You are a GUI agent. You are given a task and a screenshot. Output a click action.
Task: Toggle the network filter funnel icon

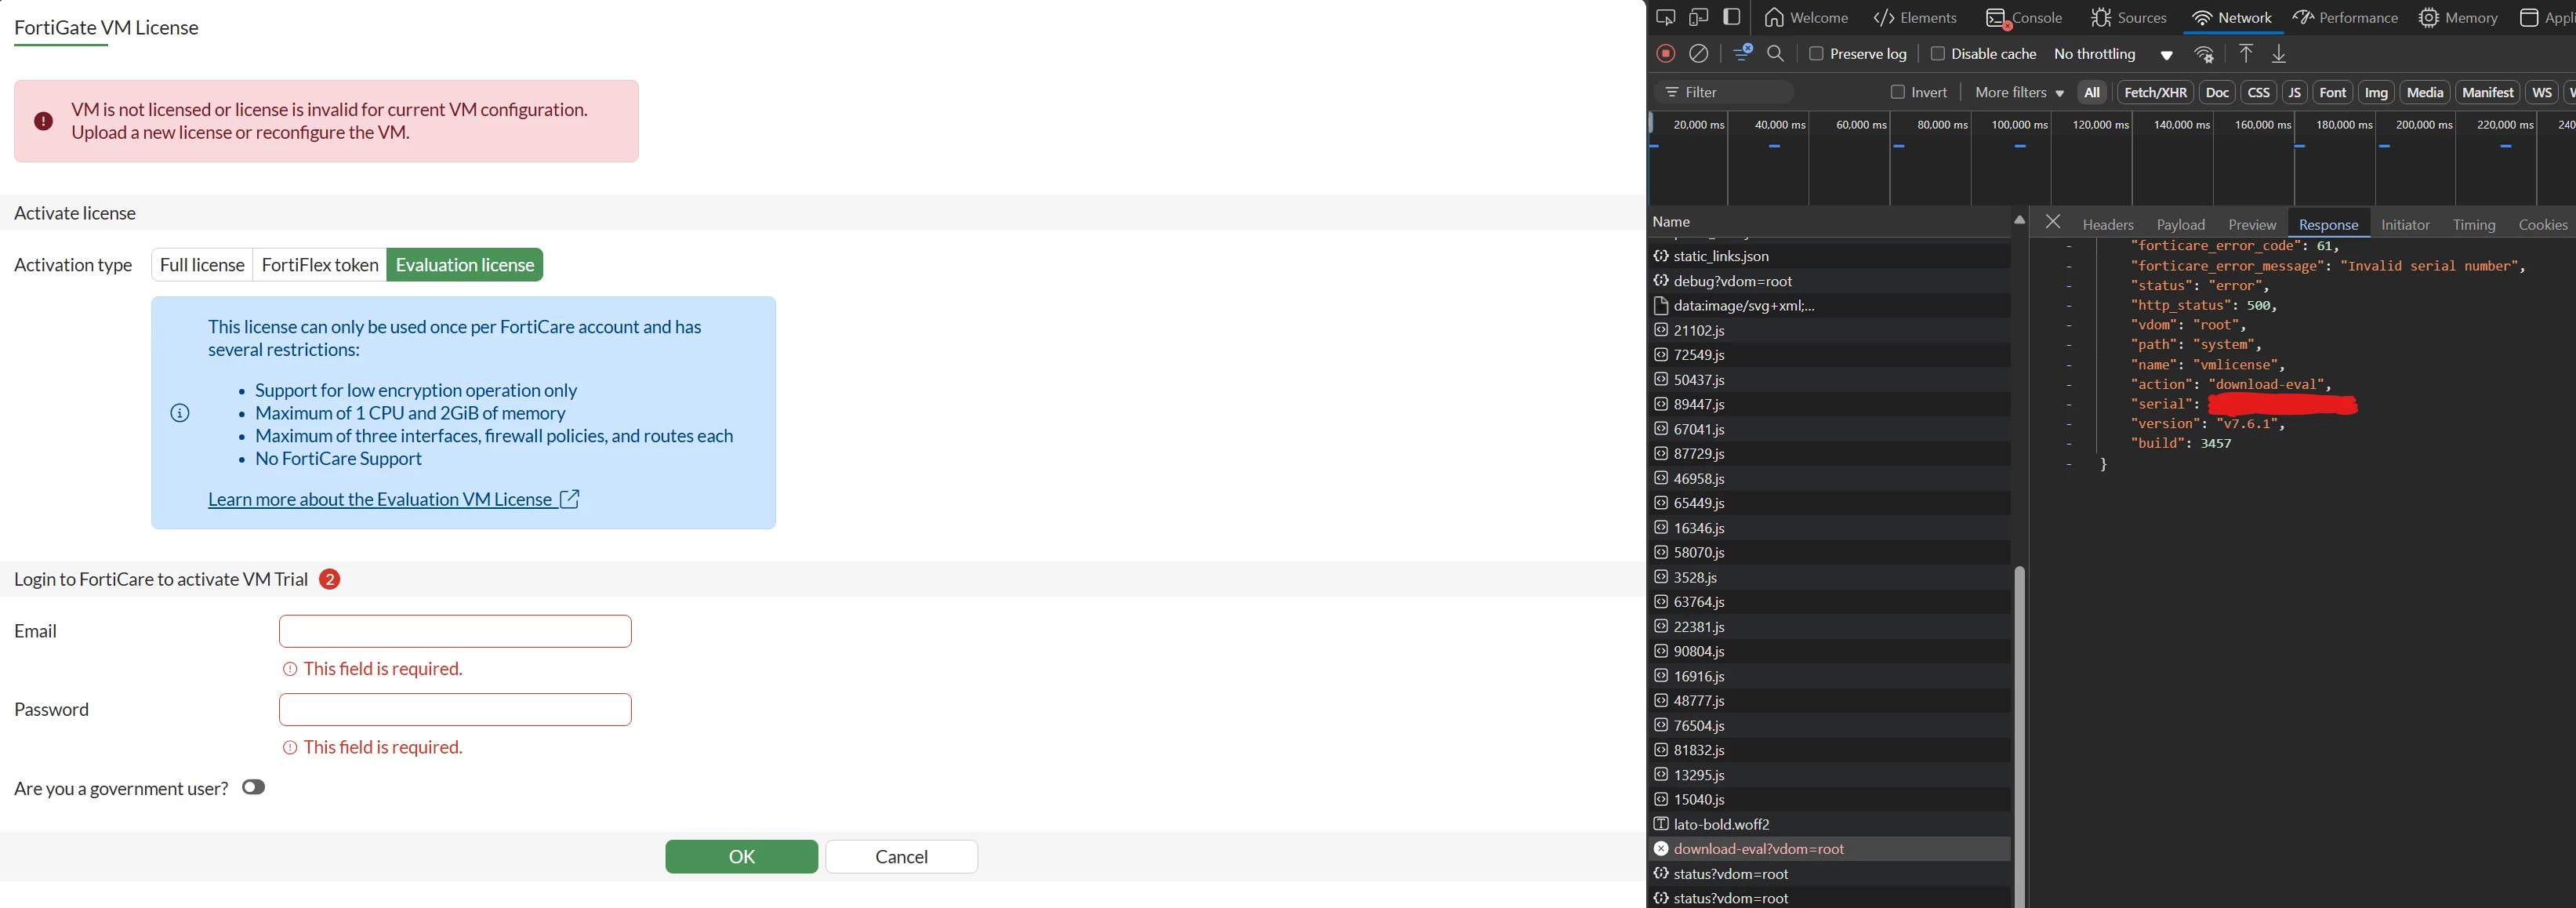click(x=1742, y=53)
